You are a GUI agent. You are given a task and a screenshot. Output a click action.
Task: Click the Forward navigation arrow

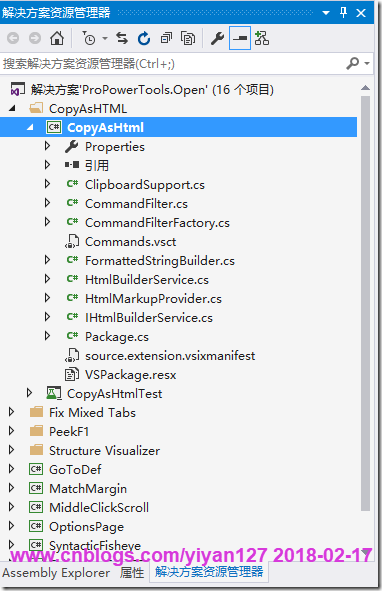coord(35,38)
